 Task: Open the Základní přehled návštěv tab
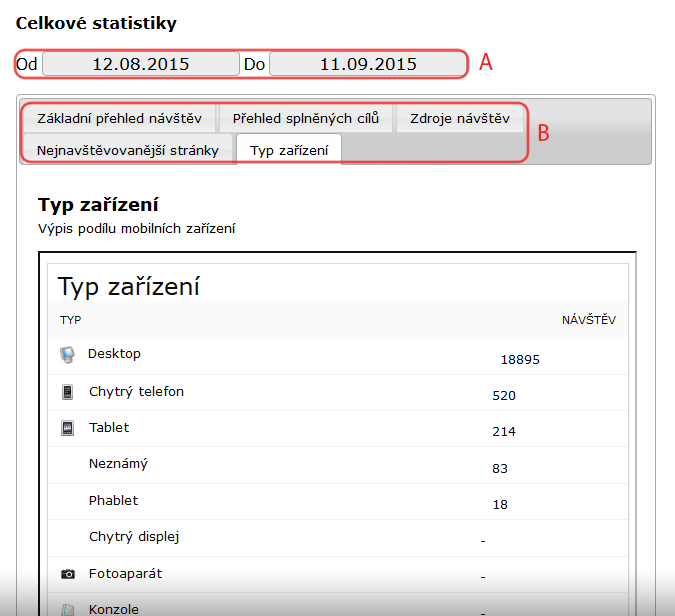click(x=120, y=118)
